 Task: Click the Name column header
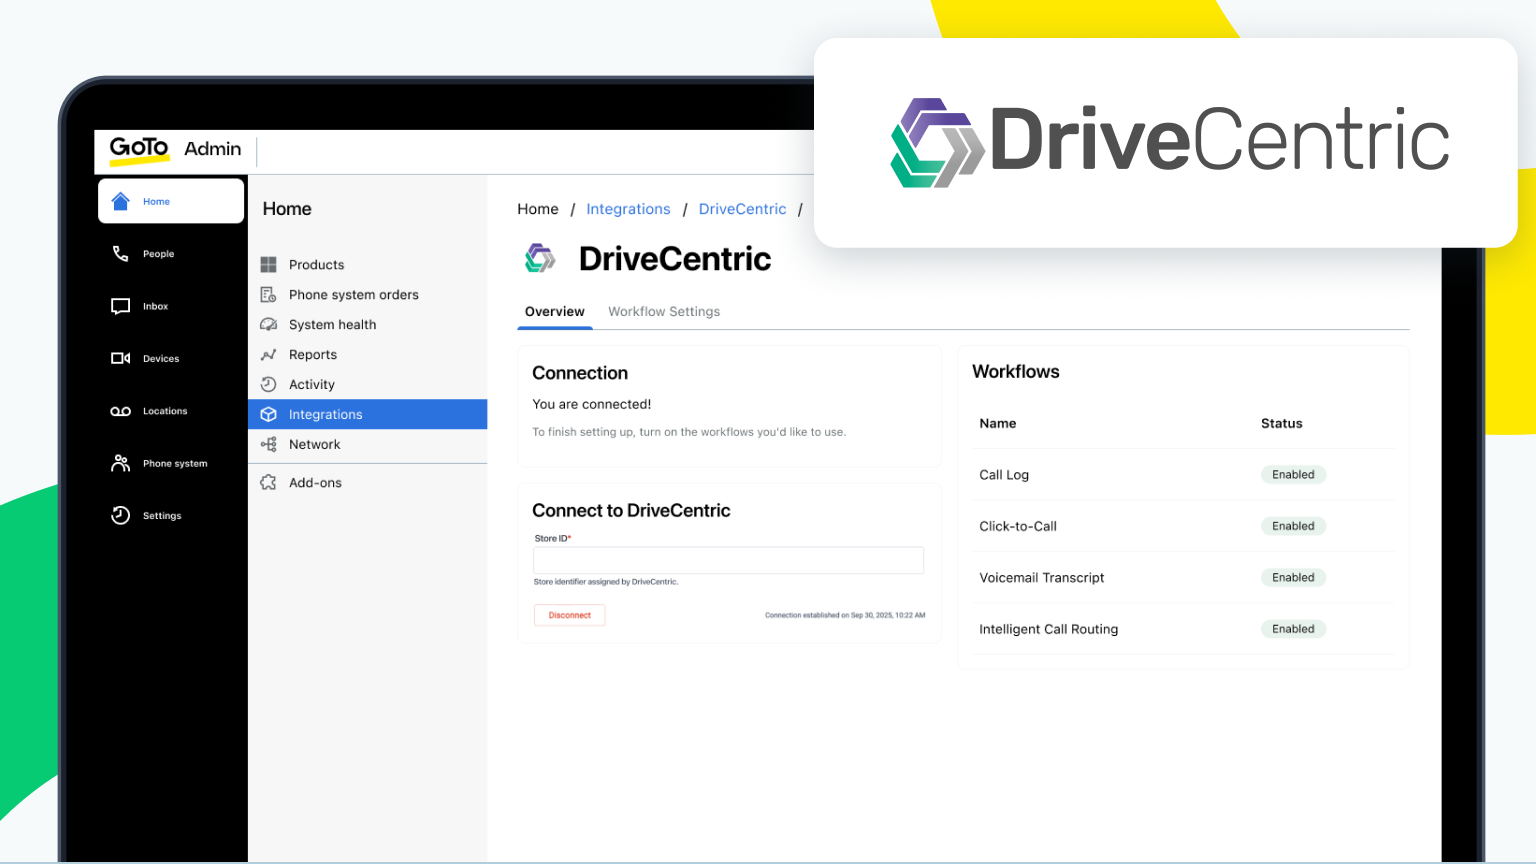coord(998,424)
